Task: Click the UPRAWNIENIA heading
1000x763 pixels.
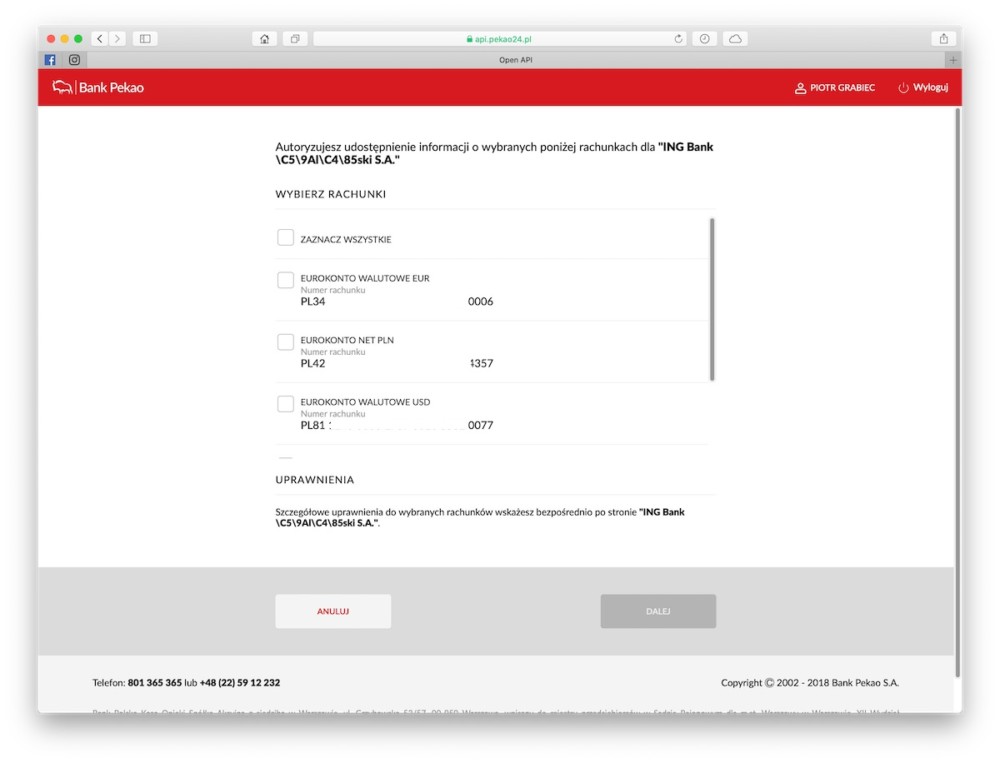Action: click(314, 480)
